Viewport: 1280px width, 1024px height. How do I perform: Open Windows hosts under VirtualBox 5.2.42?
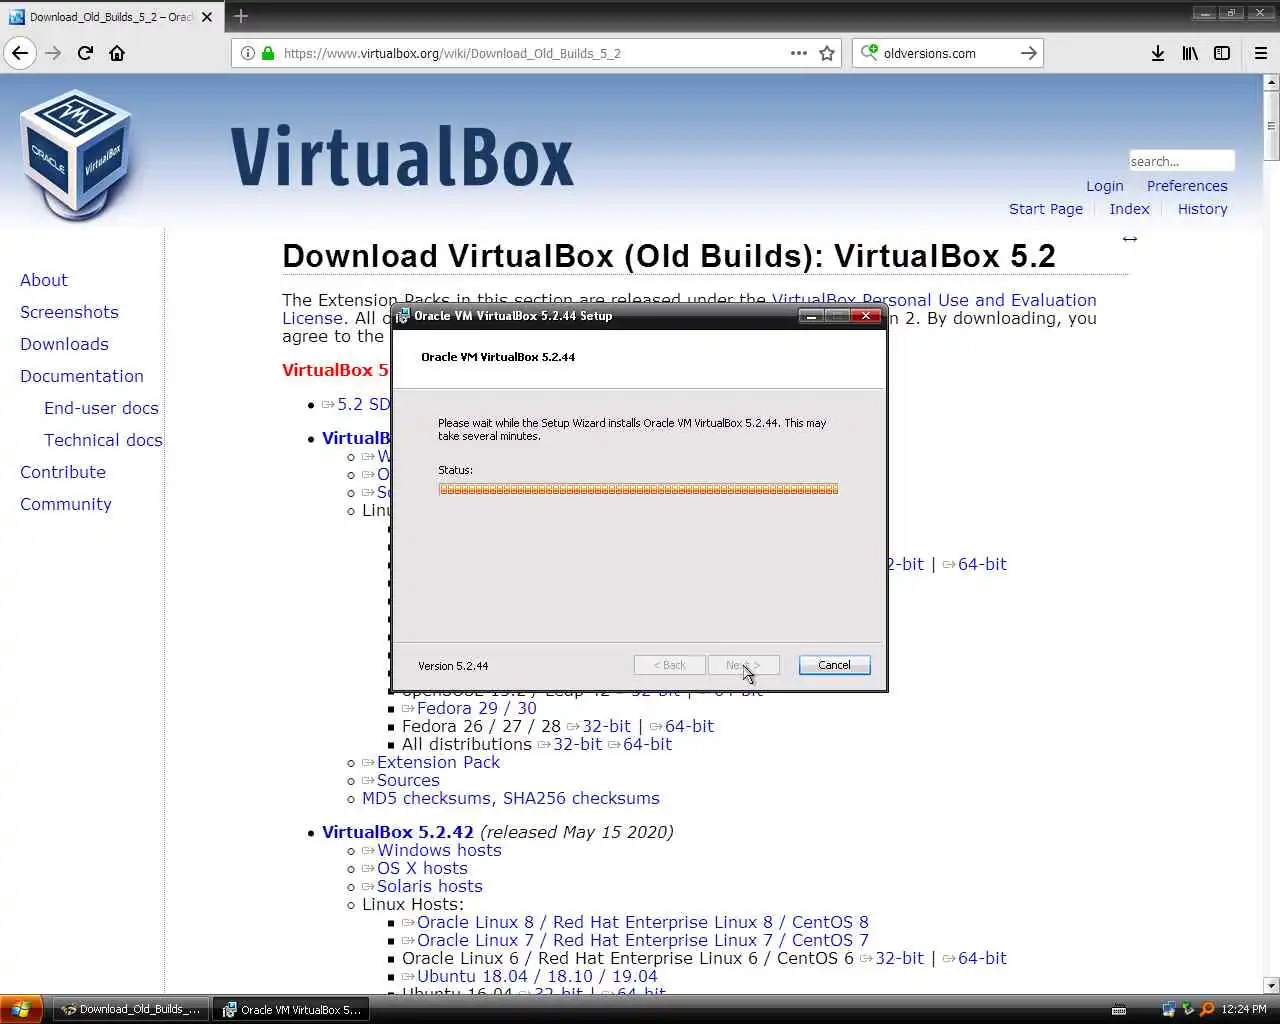[x=439, y=850]
